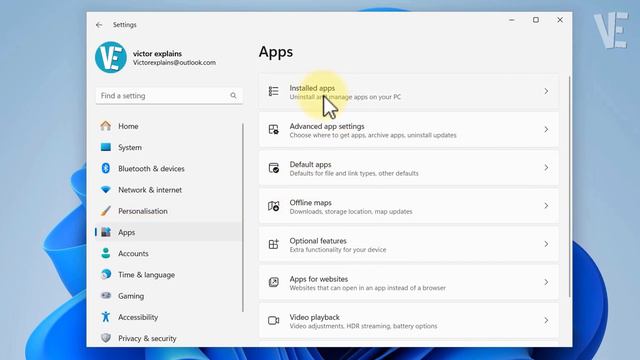Viewport: 640px width, 360px height.
Task: Minimize the Settings window
Action: tap(511, 20)
